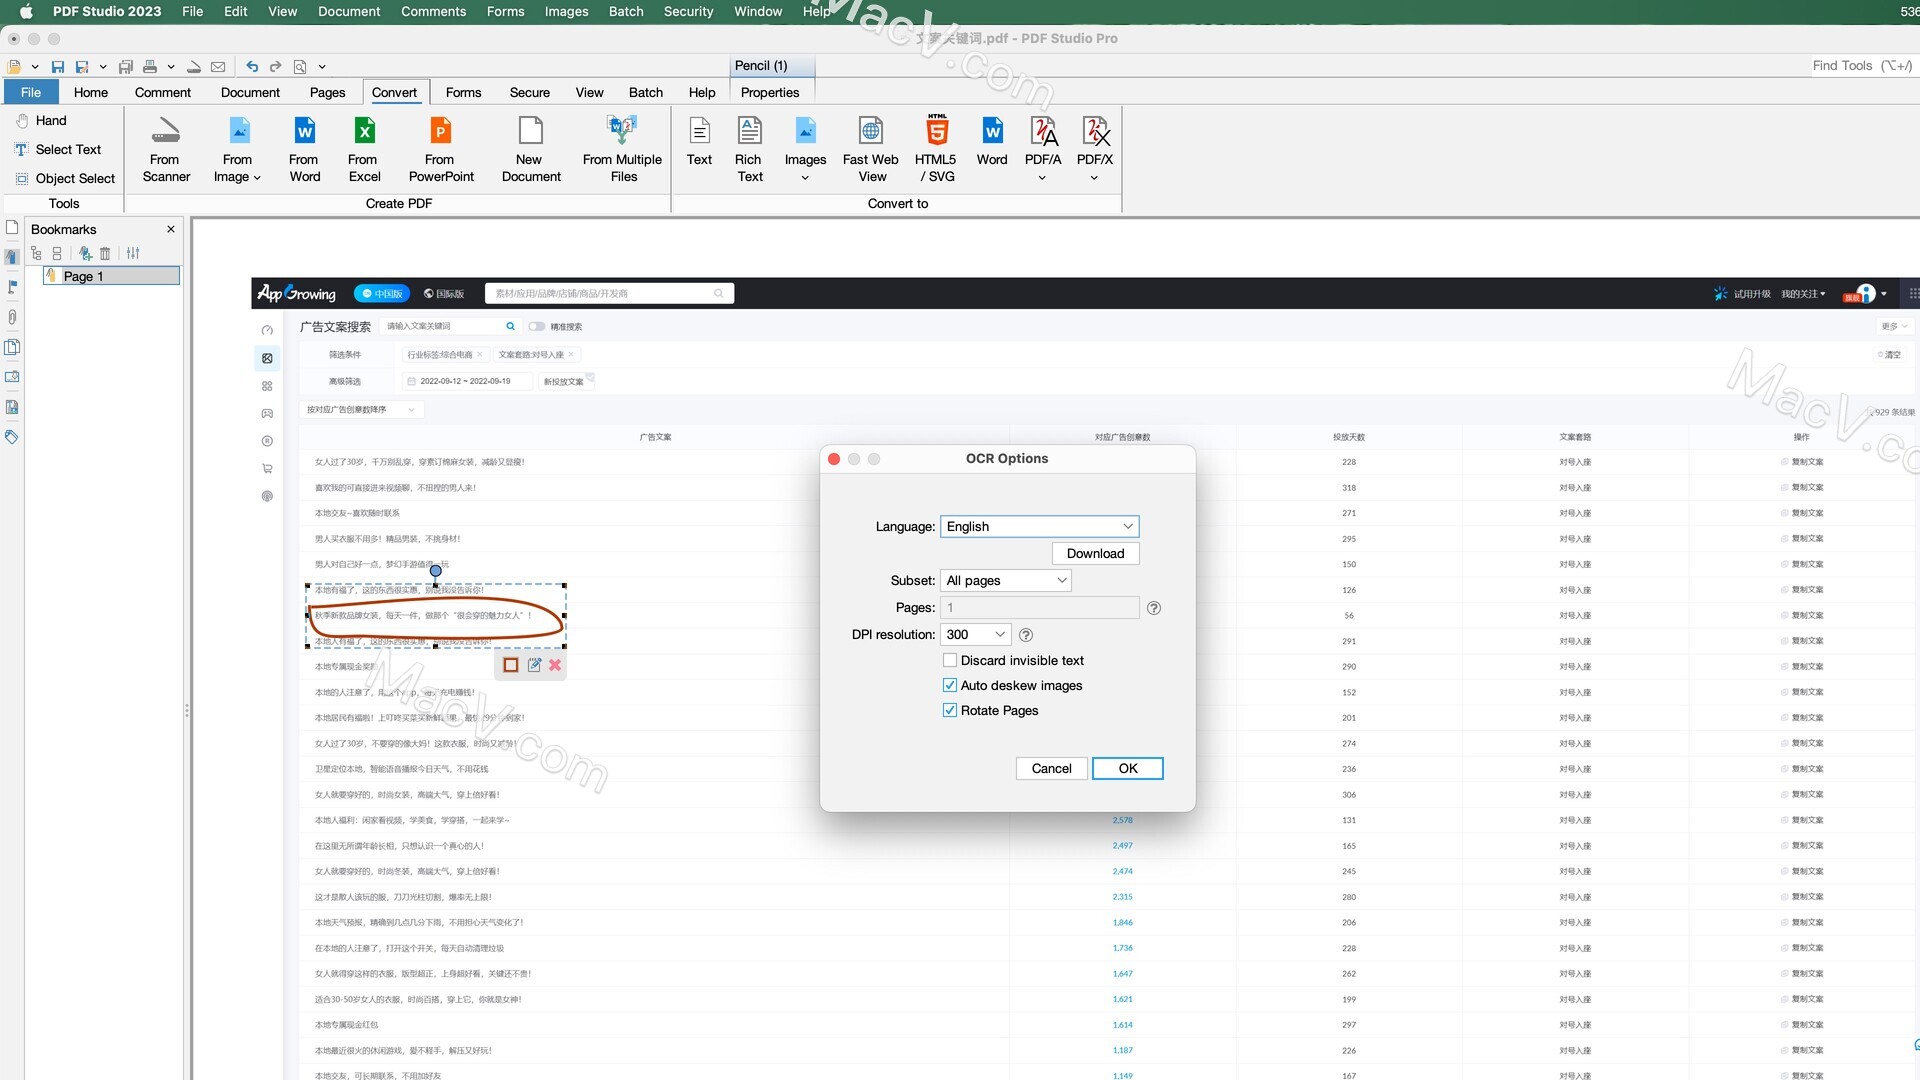Convert document to Rich Text
Screen dimensions: 1920x1080
coord(749,150)
